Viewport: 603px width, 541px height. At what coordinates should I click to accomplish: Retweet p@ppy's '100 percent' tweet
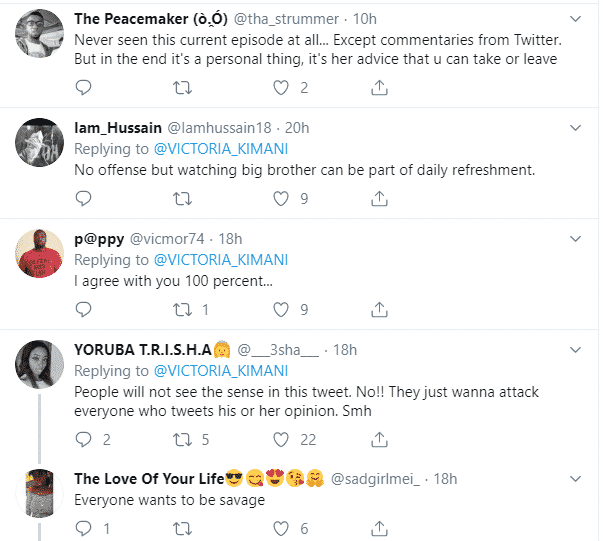tap(182, 309)
